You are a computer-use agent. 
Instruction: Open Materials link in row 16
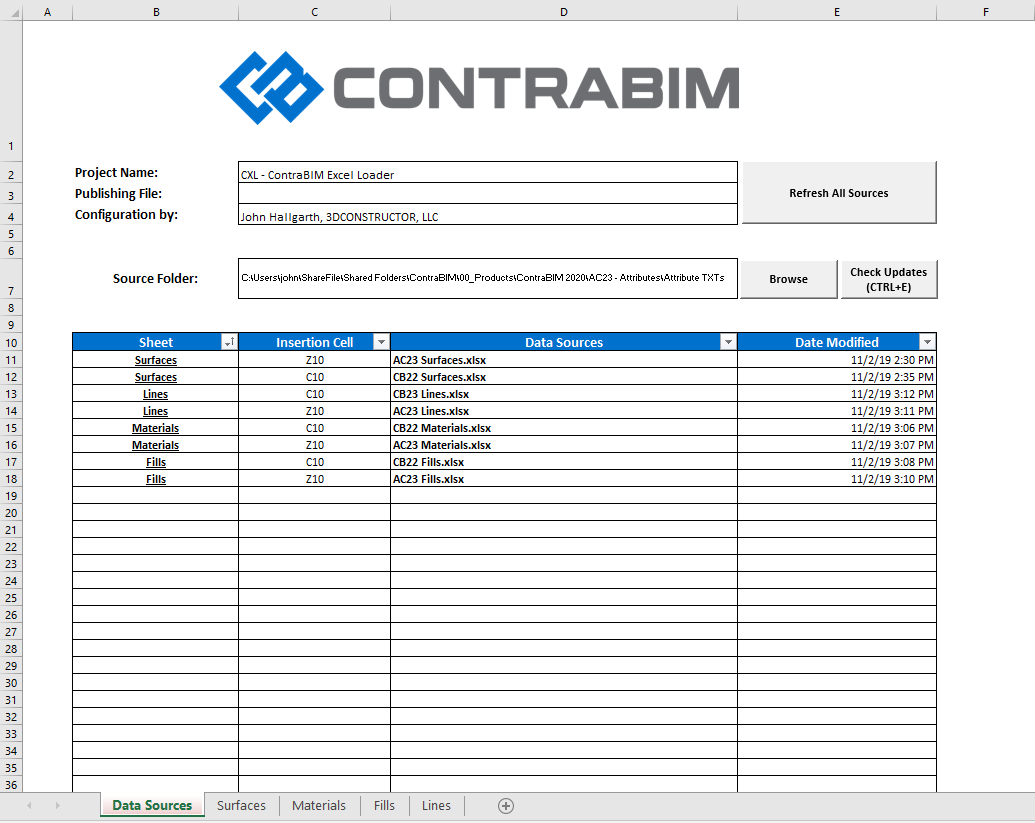coord(156,445)
